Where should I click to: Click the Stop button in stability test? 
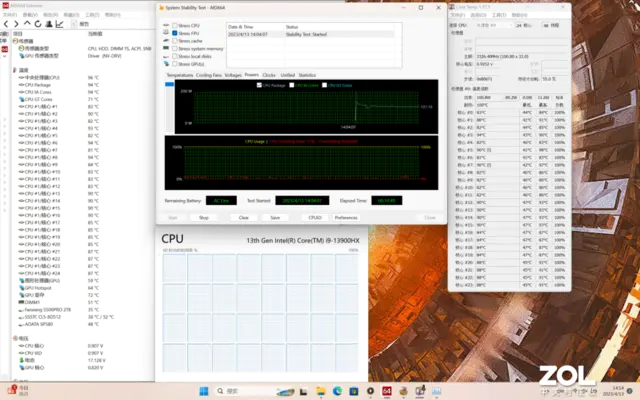(204, 218)
